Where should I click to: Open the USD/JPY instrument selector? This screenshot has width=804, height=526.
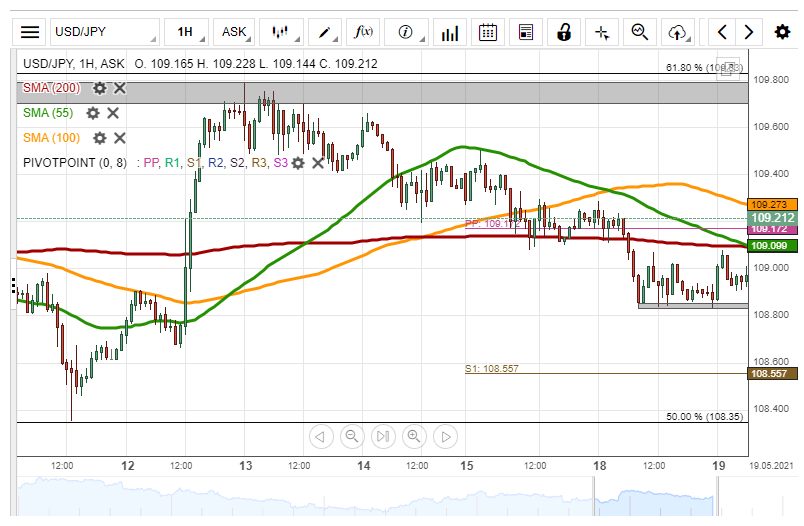tap(105, 32)
